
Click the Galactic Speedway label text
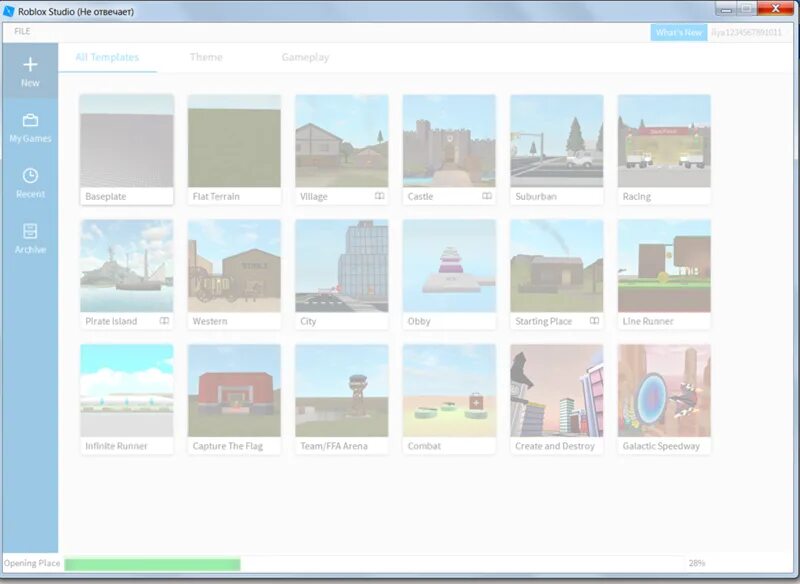point(661,446)
